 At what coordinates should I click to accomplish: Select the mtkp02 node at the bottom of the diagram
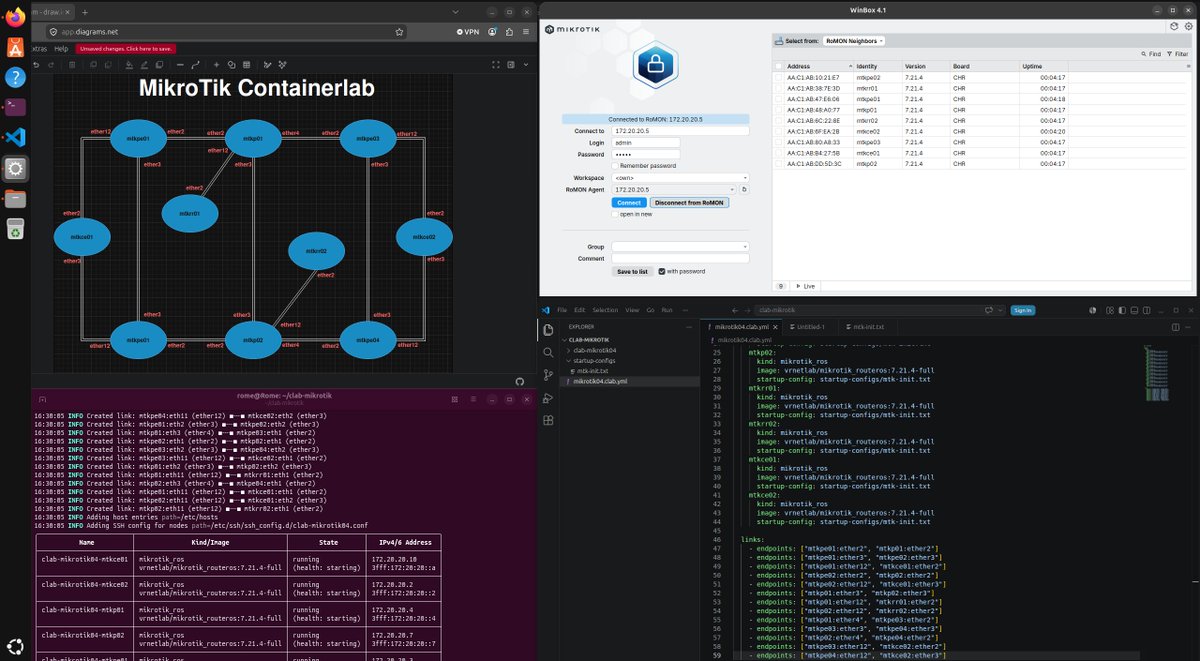[x=252, y=340]
